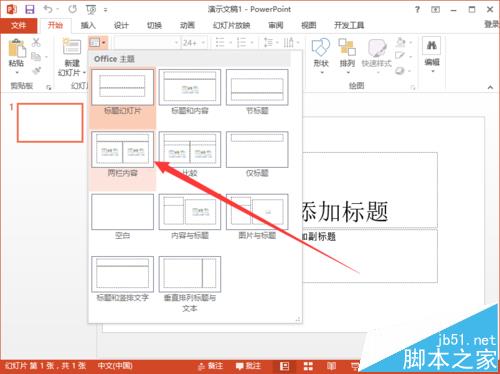
Task: Select the 垂直排列标题与文本 Vertical Title and Text layout
Action: click(x=190, y=285)
